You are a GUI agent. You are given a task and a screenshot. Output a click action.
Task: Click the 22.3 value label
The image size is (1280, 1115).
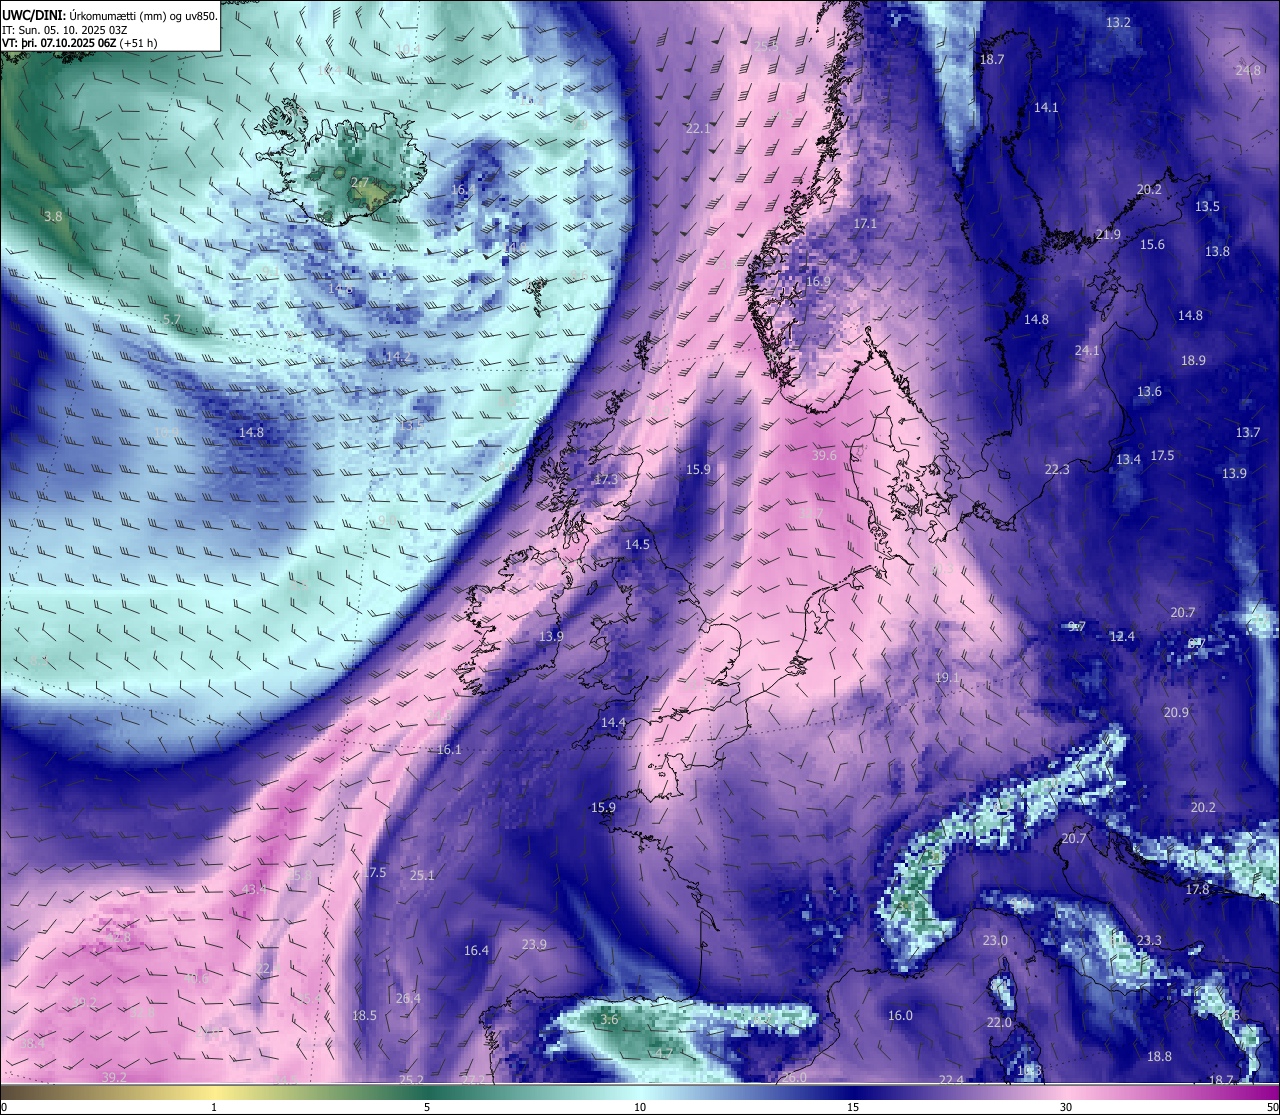tap(1057, 469)
